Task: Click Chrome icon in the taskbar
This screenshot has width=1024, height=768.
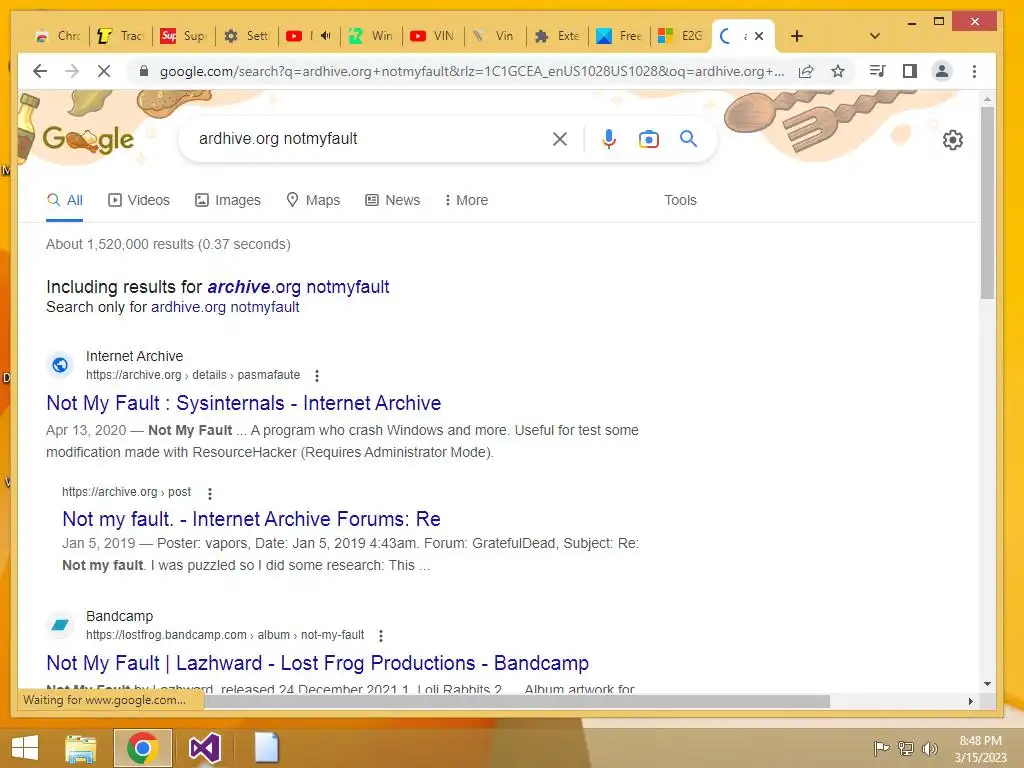Action: (x=142, y=748)
